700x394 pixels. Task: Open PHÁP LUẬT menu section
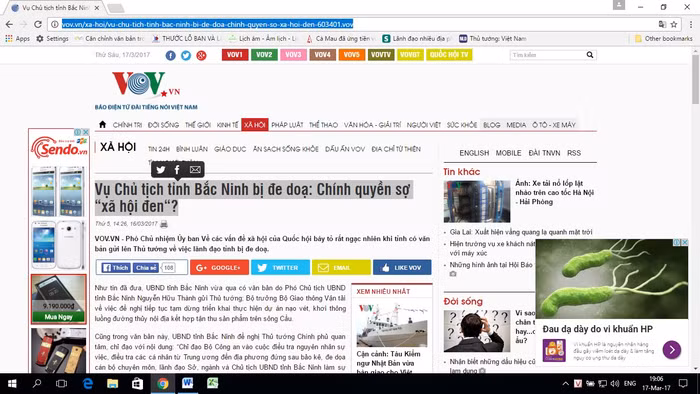point(287,125)
